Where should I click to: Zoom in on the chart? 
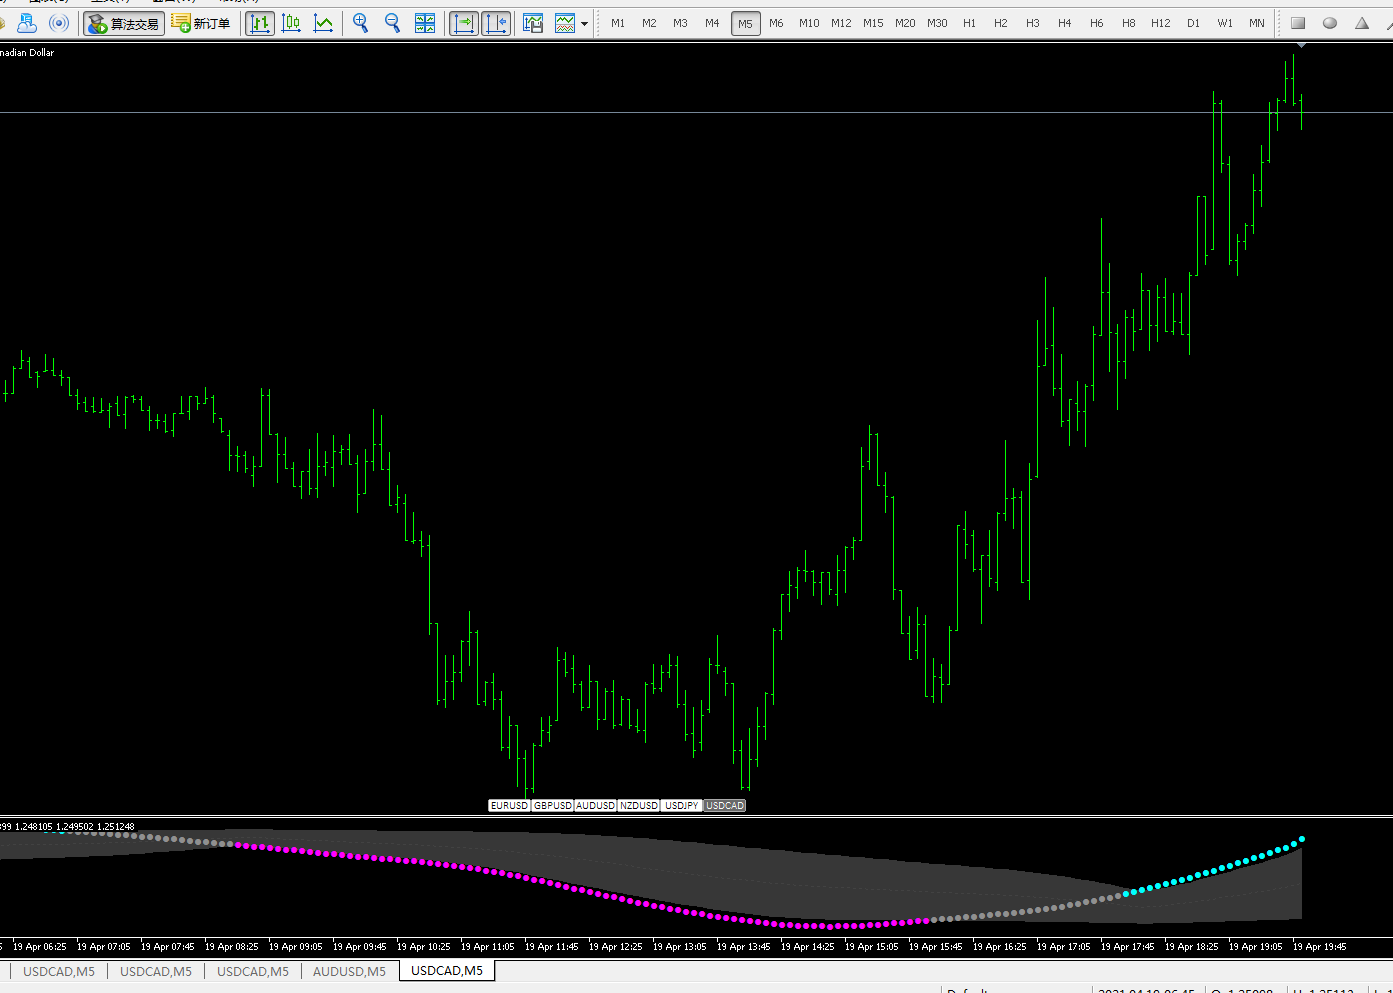pyautogui.click(x=361, y=23)
